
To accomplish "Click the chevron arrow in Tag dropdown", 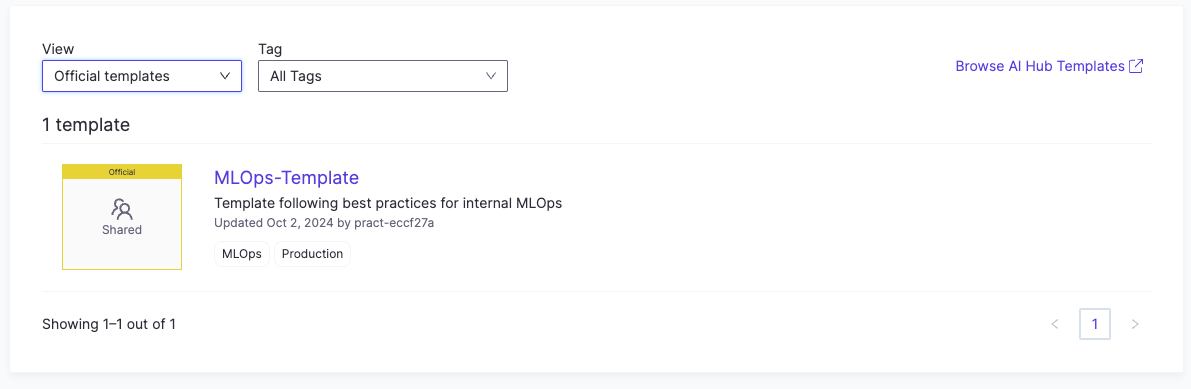I will pos(491,76).
